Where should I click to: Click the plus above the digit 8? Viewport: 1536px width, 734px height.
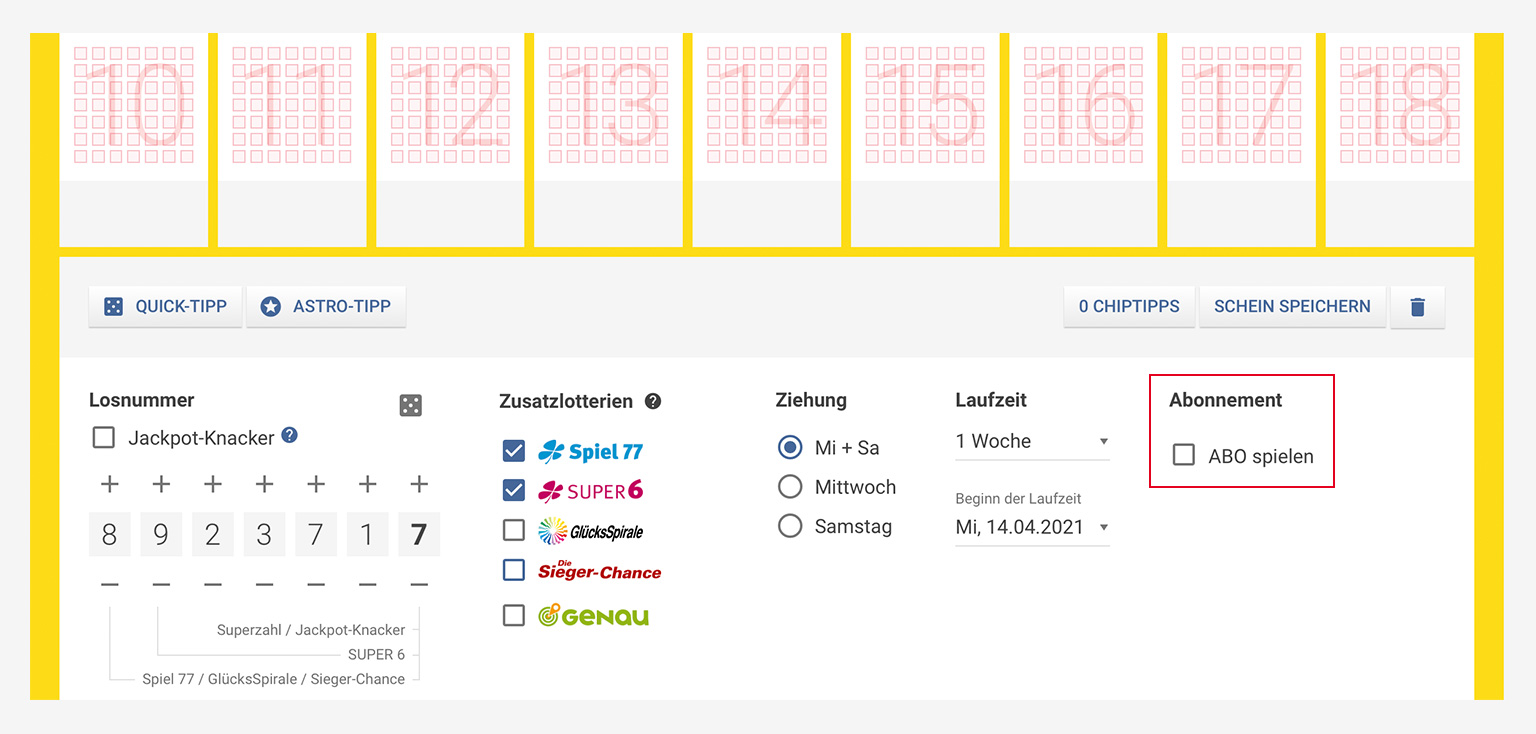click(x=110, y=485)
